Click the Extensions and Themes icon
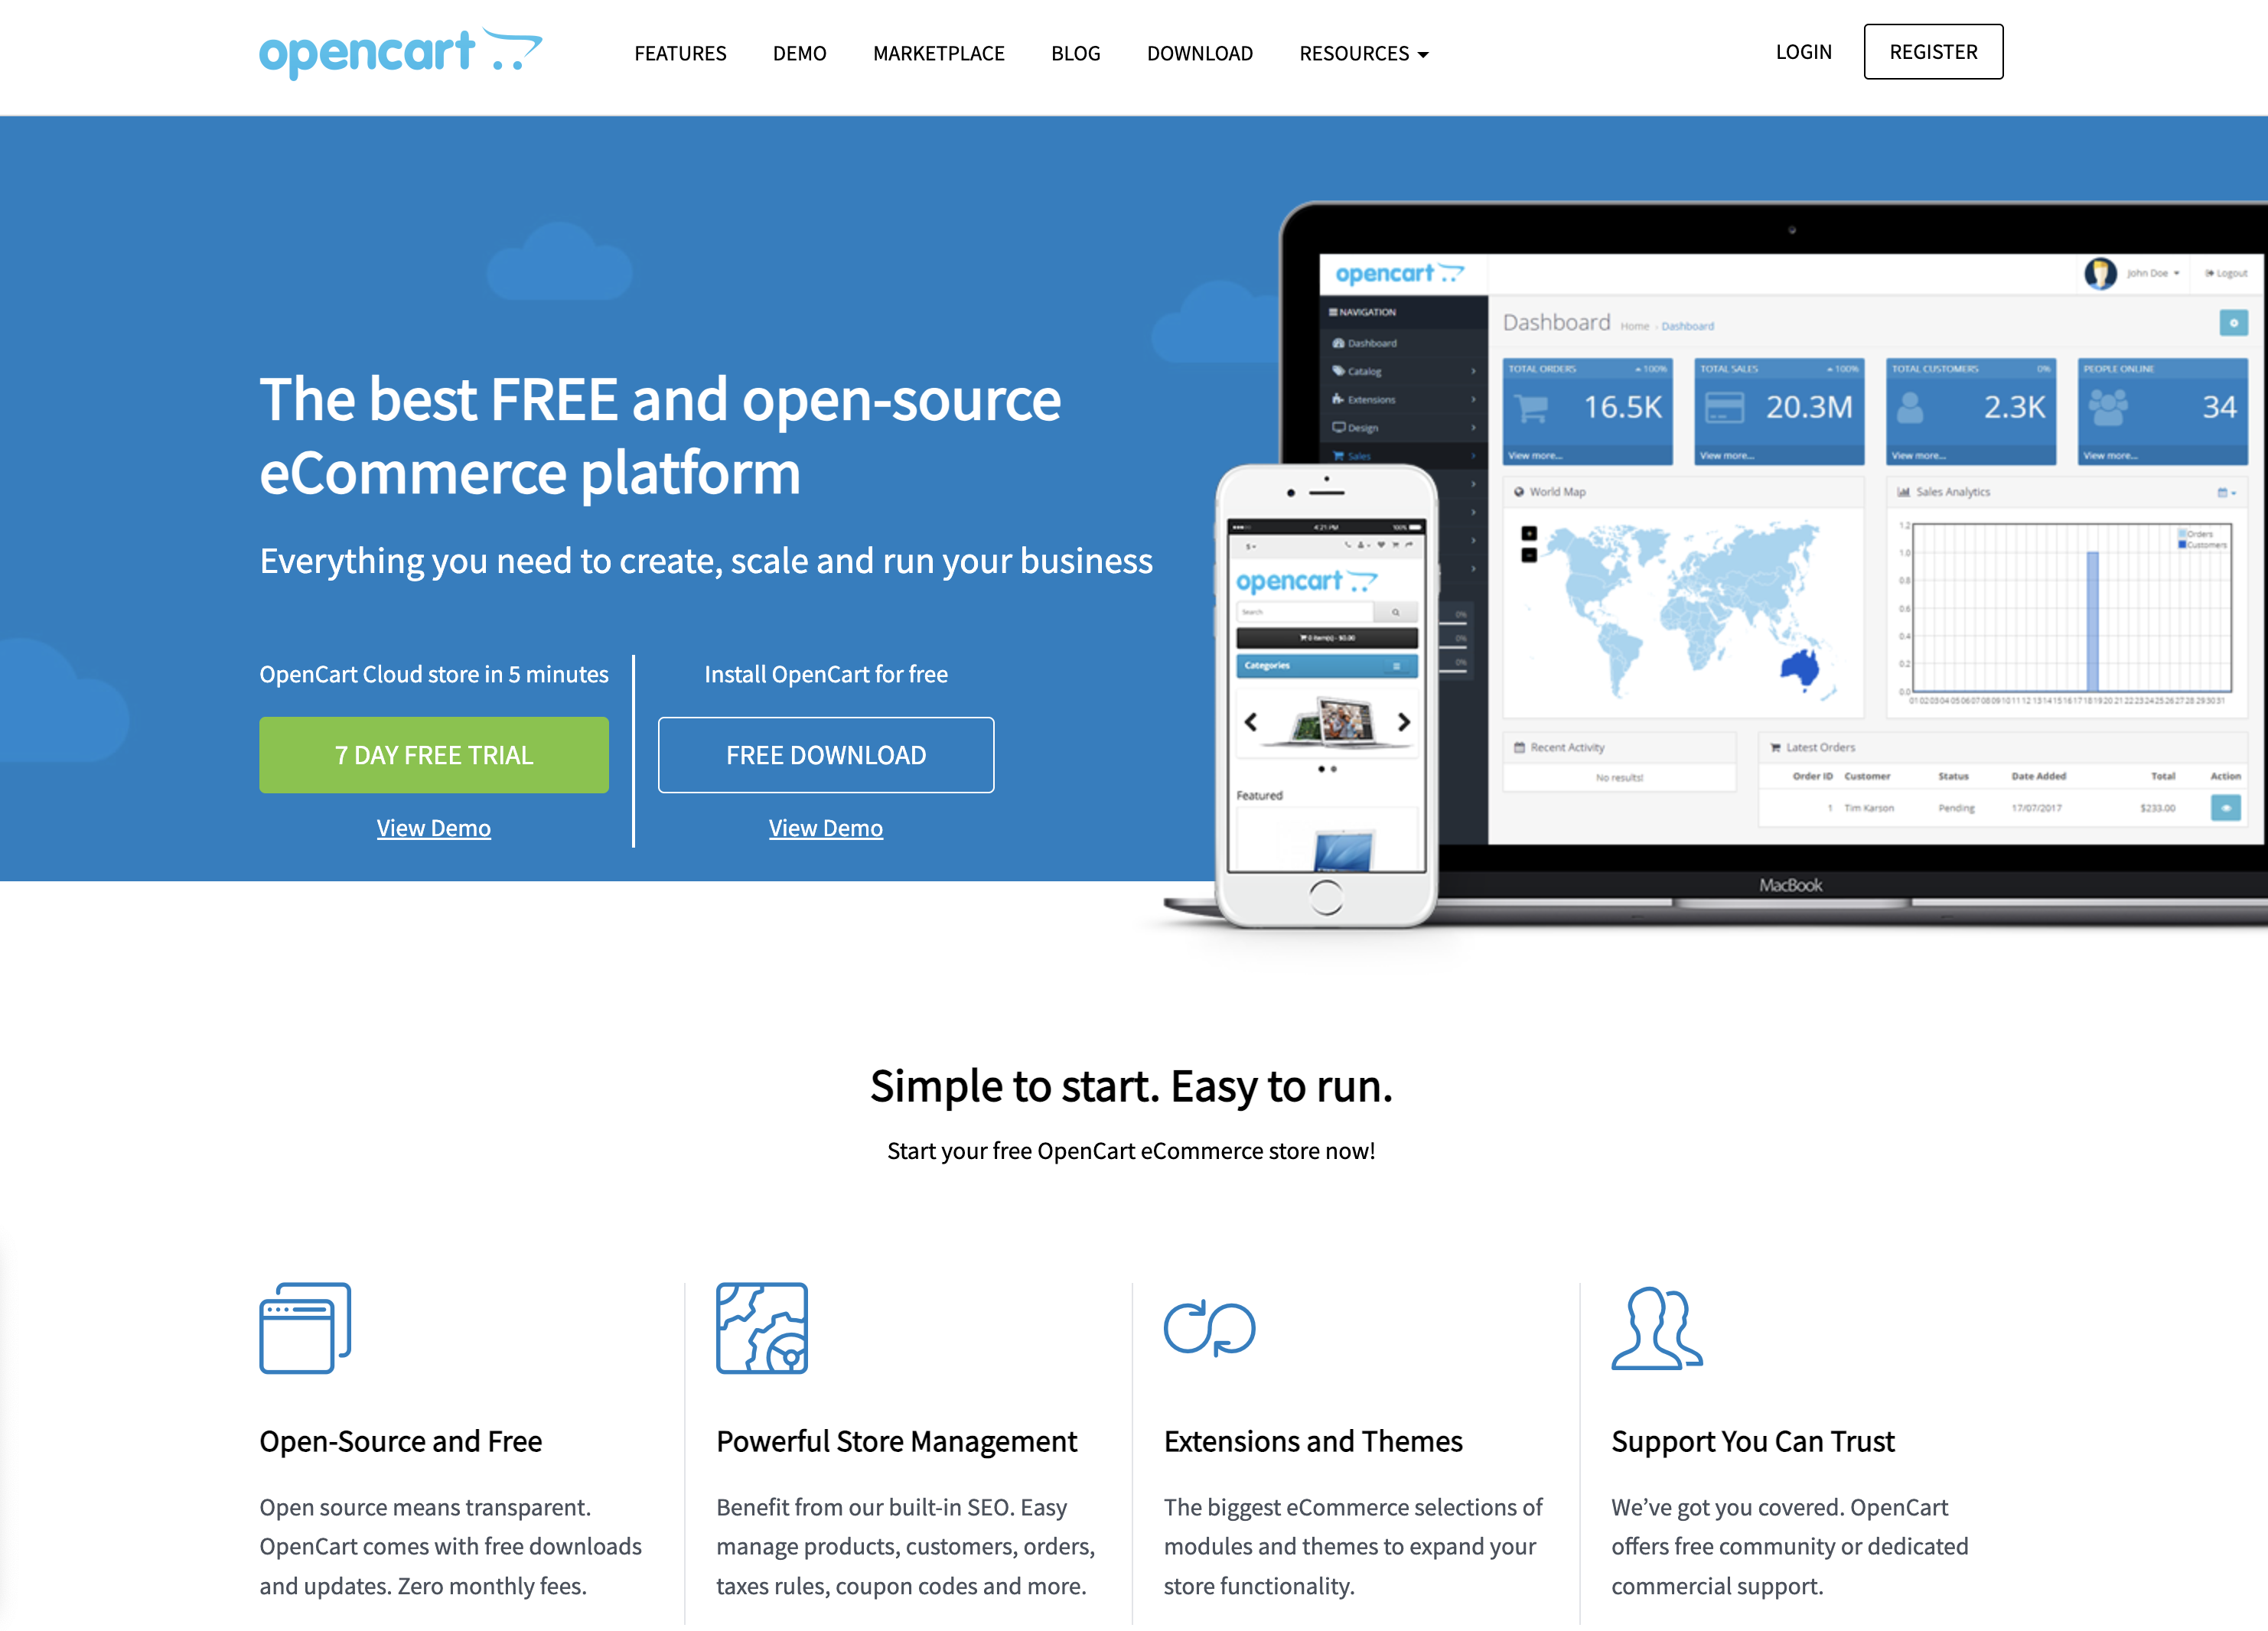 click(x=1211, y=1328)
